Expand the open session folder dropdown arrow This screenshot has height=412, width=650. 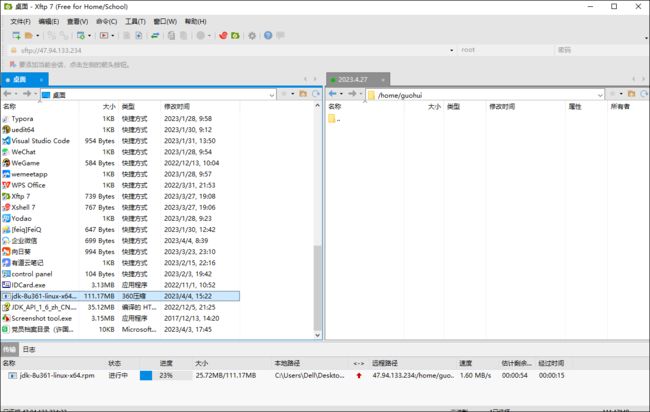[38, 36]
